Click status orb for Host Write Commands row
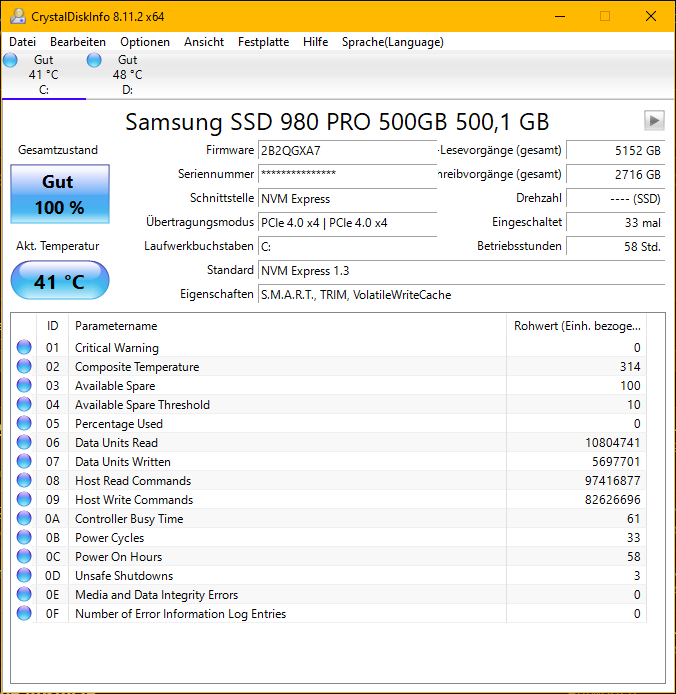The height and width of the screenshot is (694, 676). pos(24,500)
